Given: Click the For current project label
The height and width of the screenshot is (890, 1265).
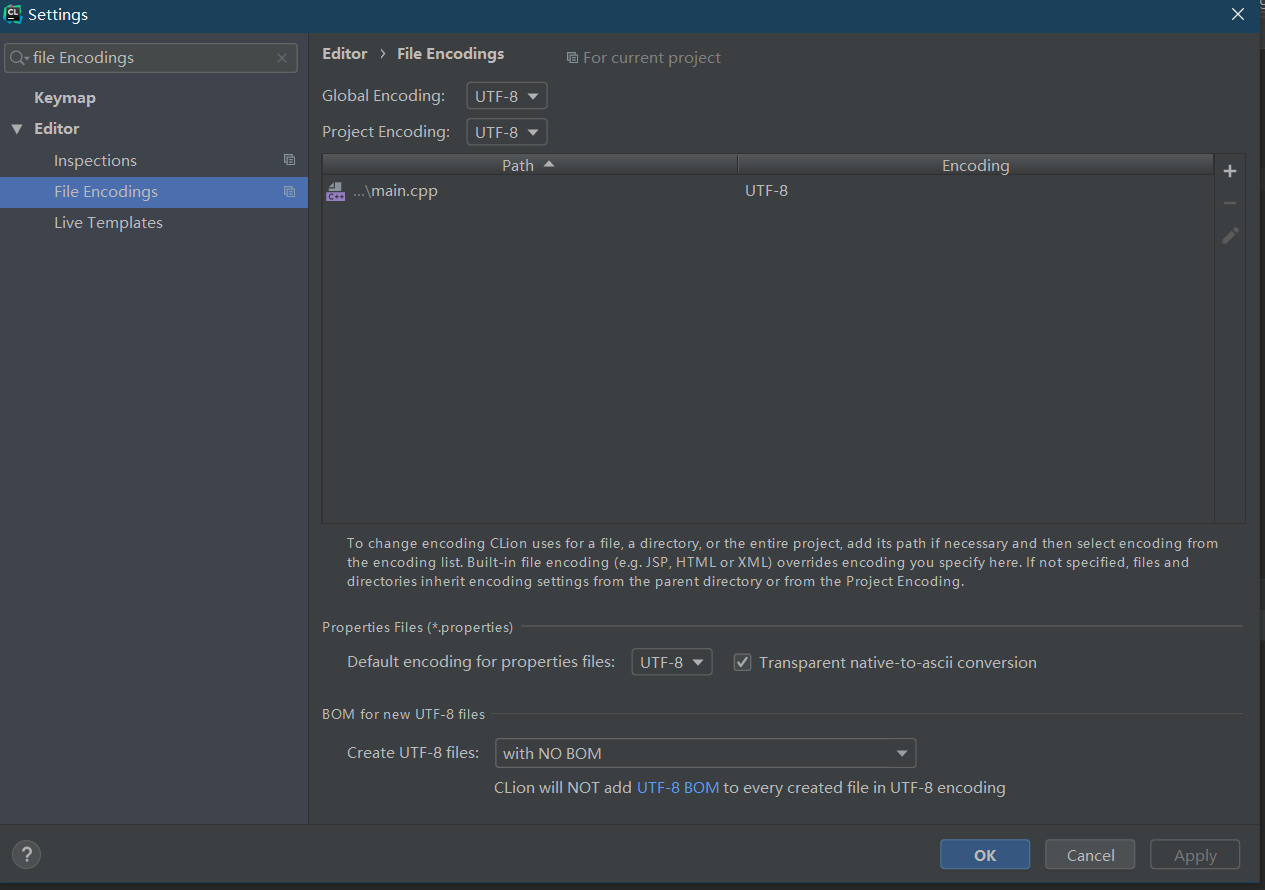Looking at the screenshot, I should point(652,58).
